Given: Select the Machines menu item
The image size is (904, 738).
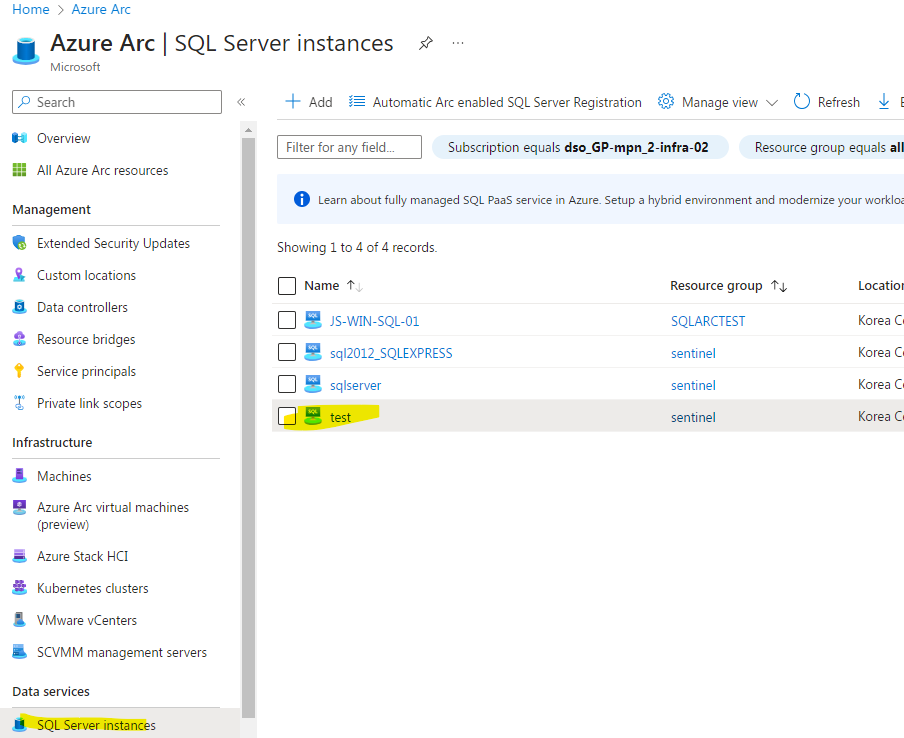Looking at the screenshot, I should pos(64,476).
